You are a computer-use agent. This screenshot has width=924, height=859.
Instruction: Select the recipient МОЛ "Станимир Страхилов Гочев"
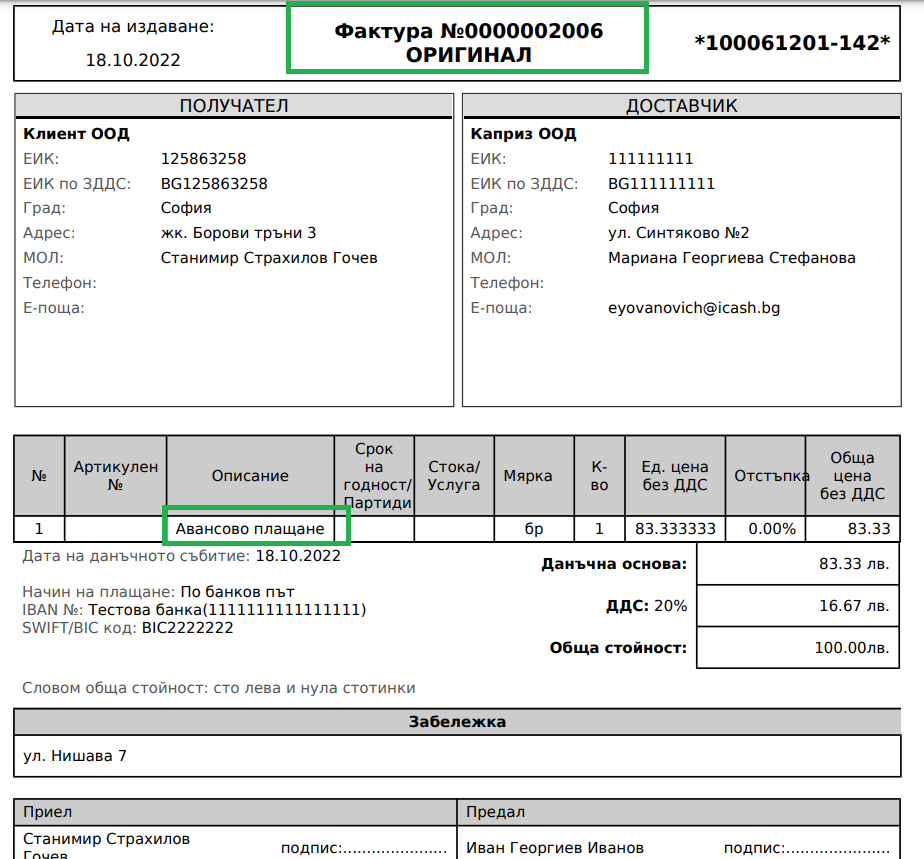point(269,258)
